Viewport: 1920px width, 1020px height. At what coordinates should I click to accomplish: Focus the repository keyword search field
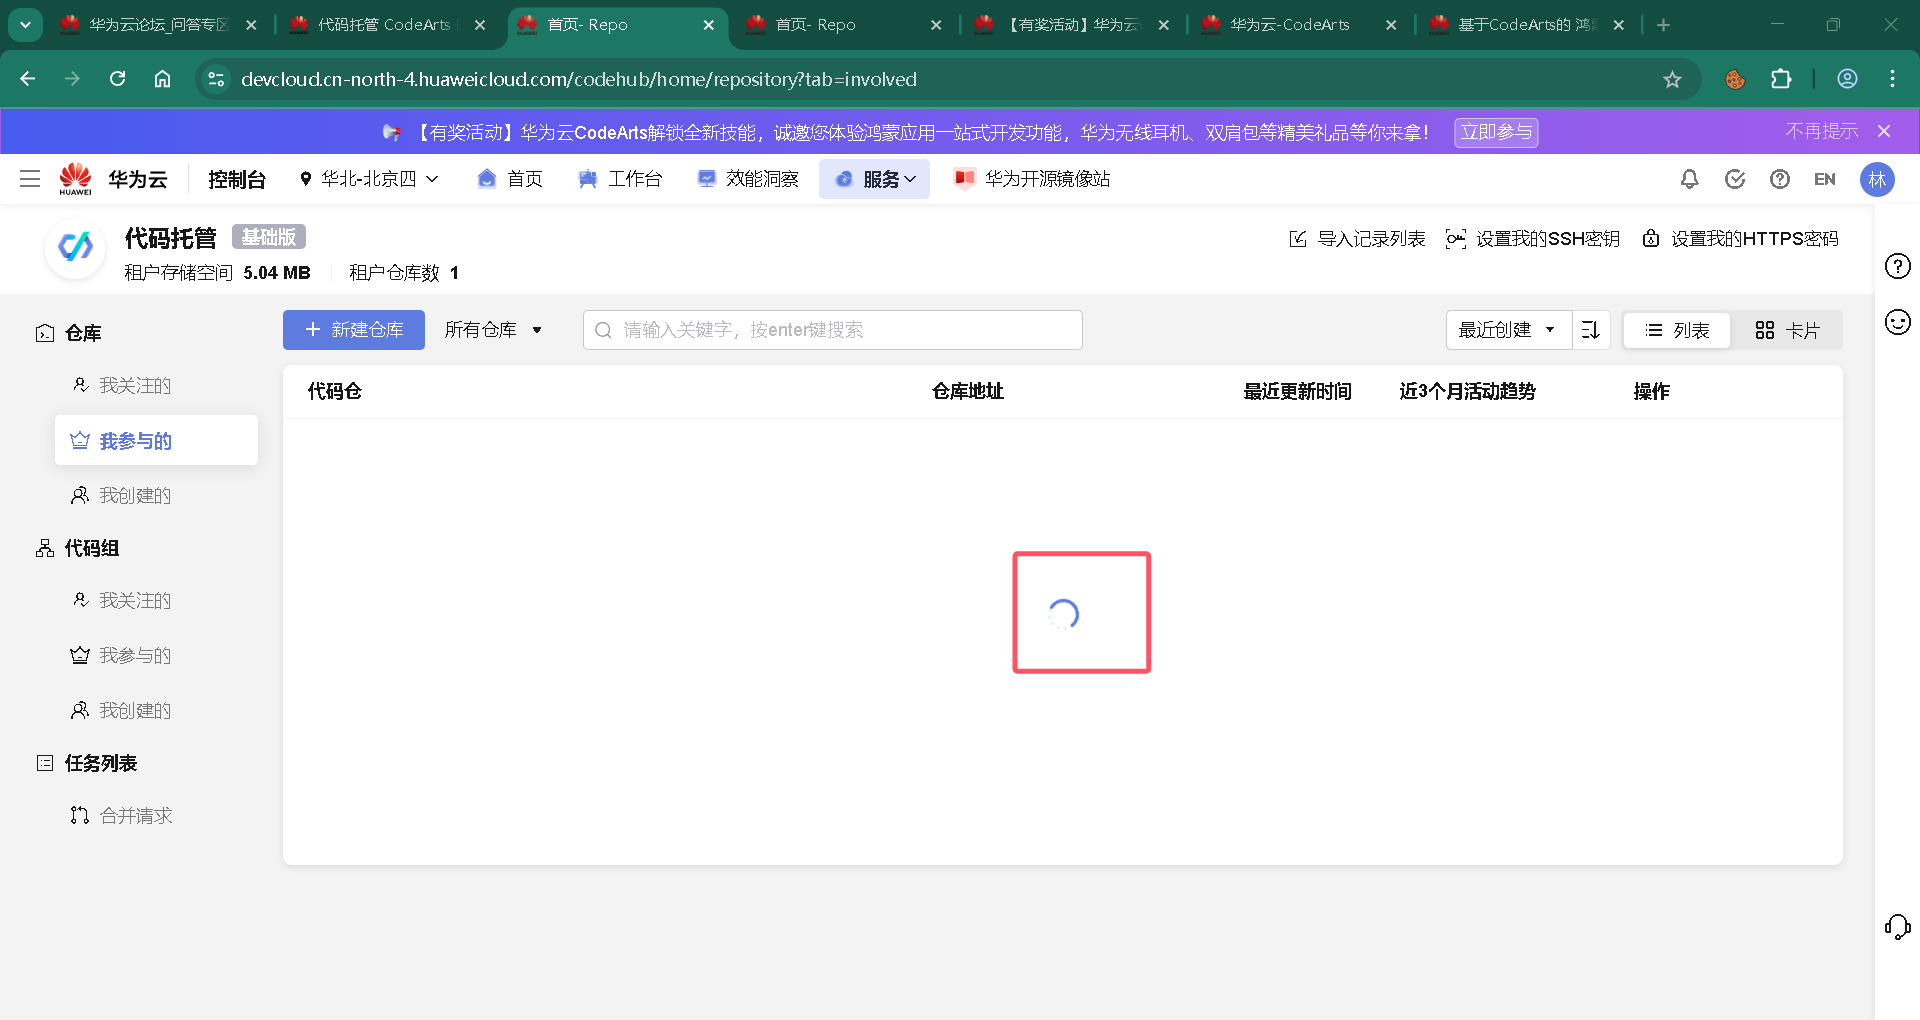[x=833, y=330]
